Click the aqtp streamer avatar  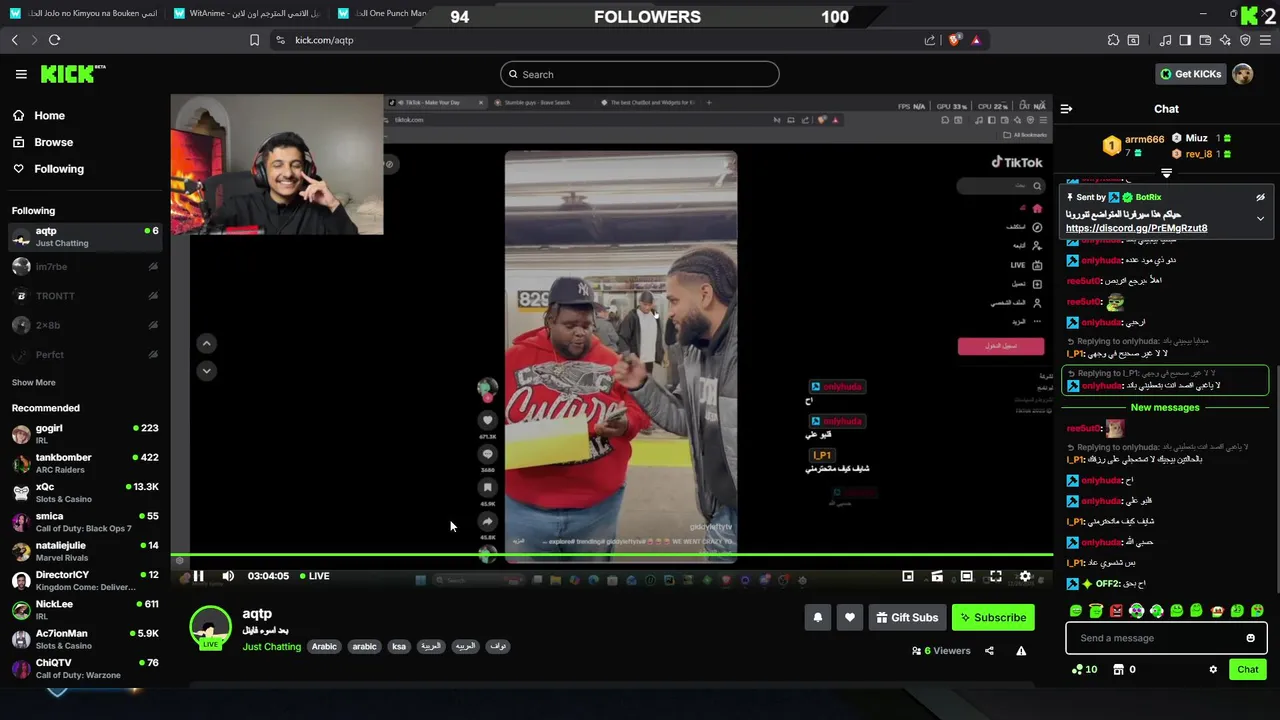[x=210, y=627]
